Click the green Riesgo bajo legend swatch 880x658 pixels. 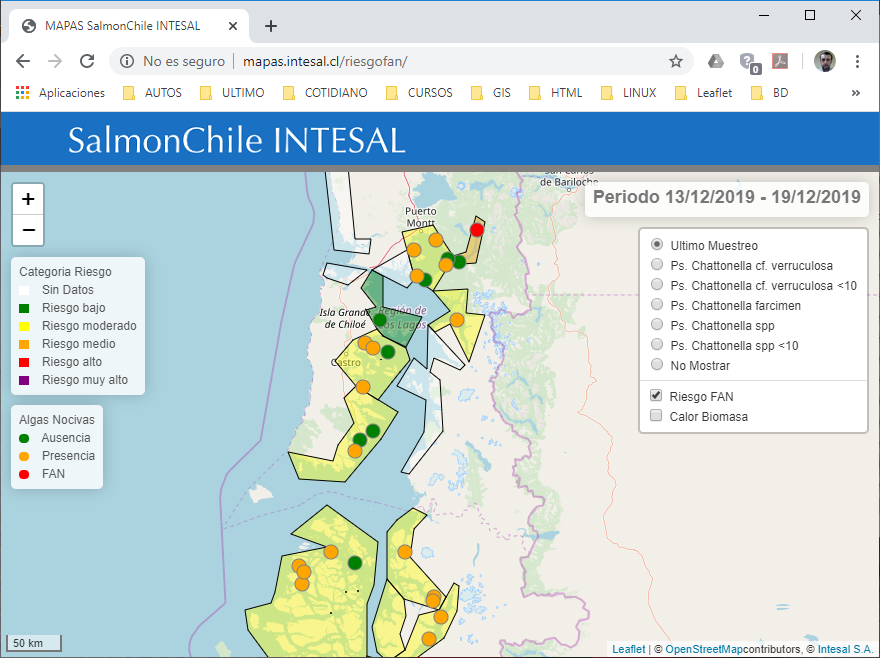(24, 308)
